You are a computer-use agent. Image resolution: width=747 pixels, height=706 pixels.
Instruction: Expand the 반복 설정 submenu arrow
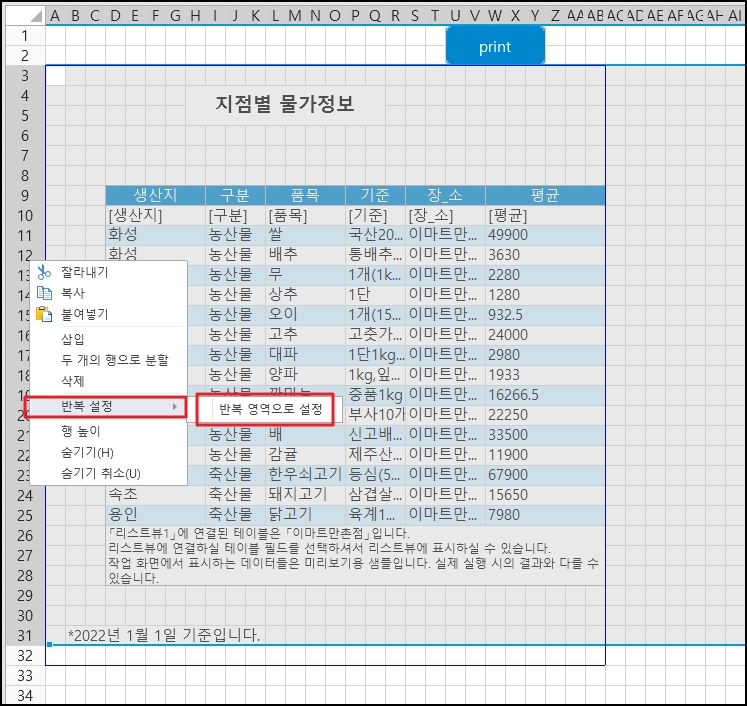tap(176, 407)
